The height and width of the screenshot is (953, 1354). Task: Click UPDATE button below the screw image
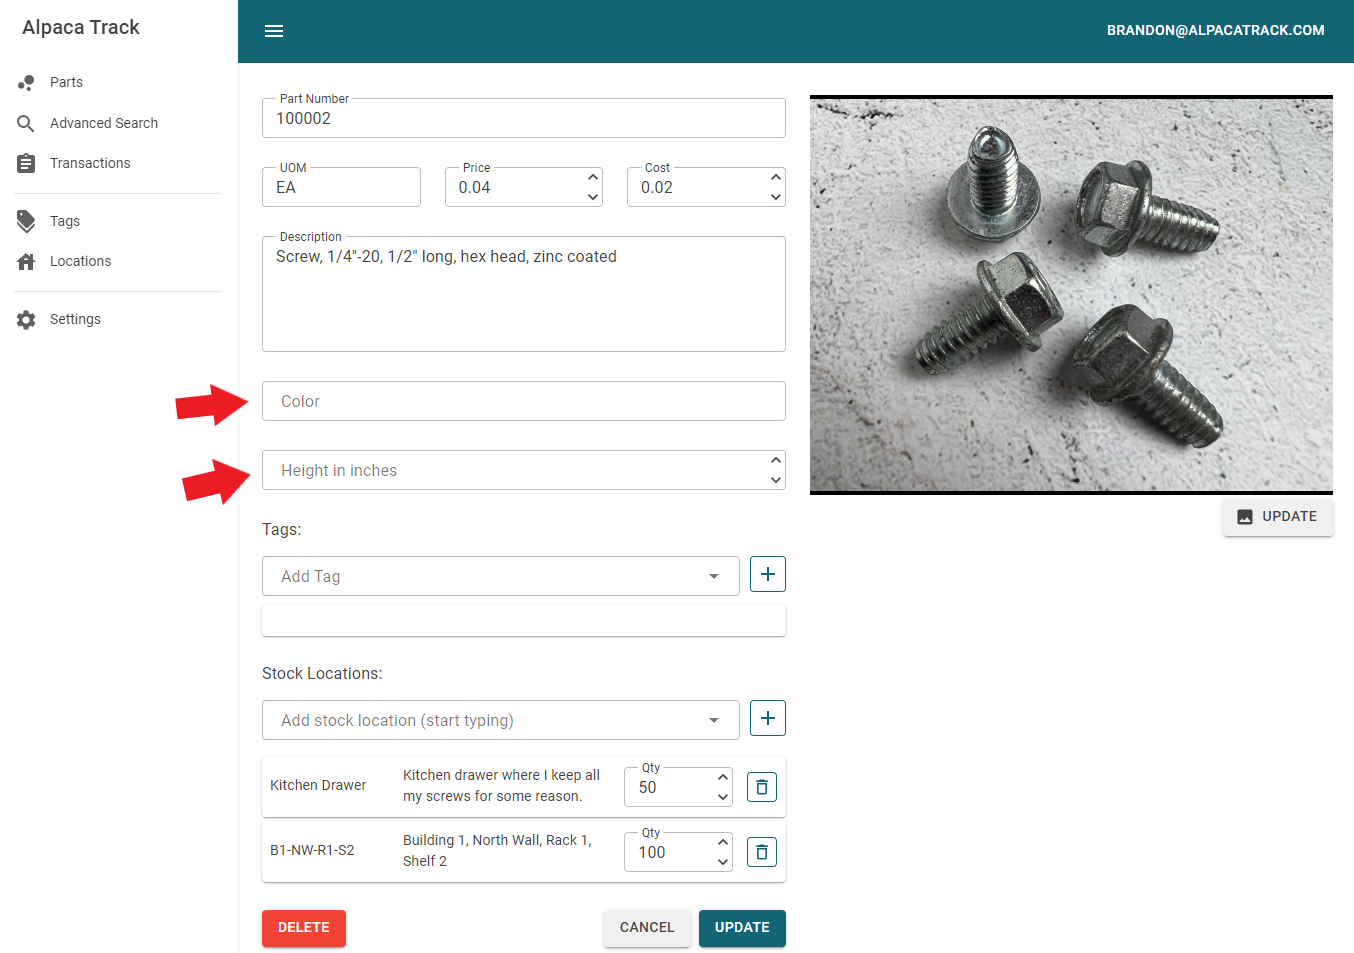[1277, 517]
